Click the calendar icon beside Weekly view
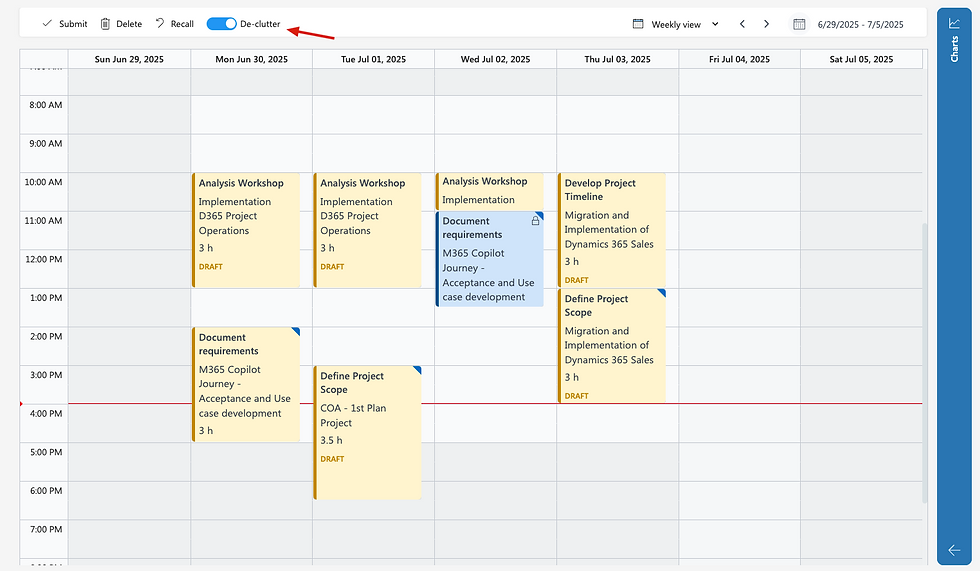Image resolution: width=980 pixels, height=571 pixels. tap(638, 24)
